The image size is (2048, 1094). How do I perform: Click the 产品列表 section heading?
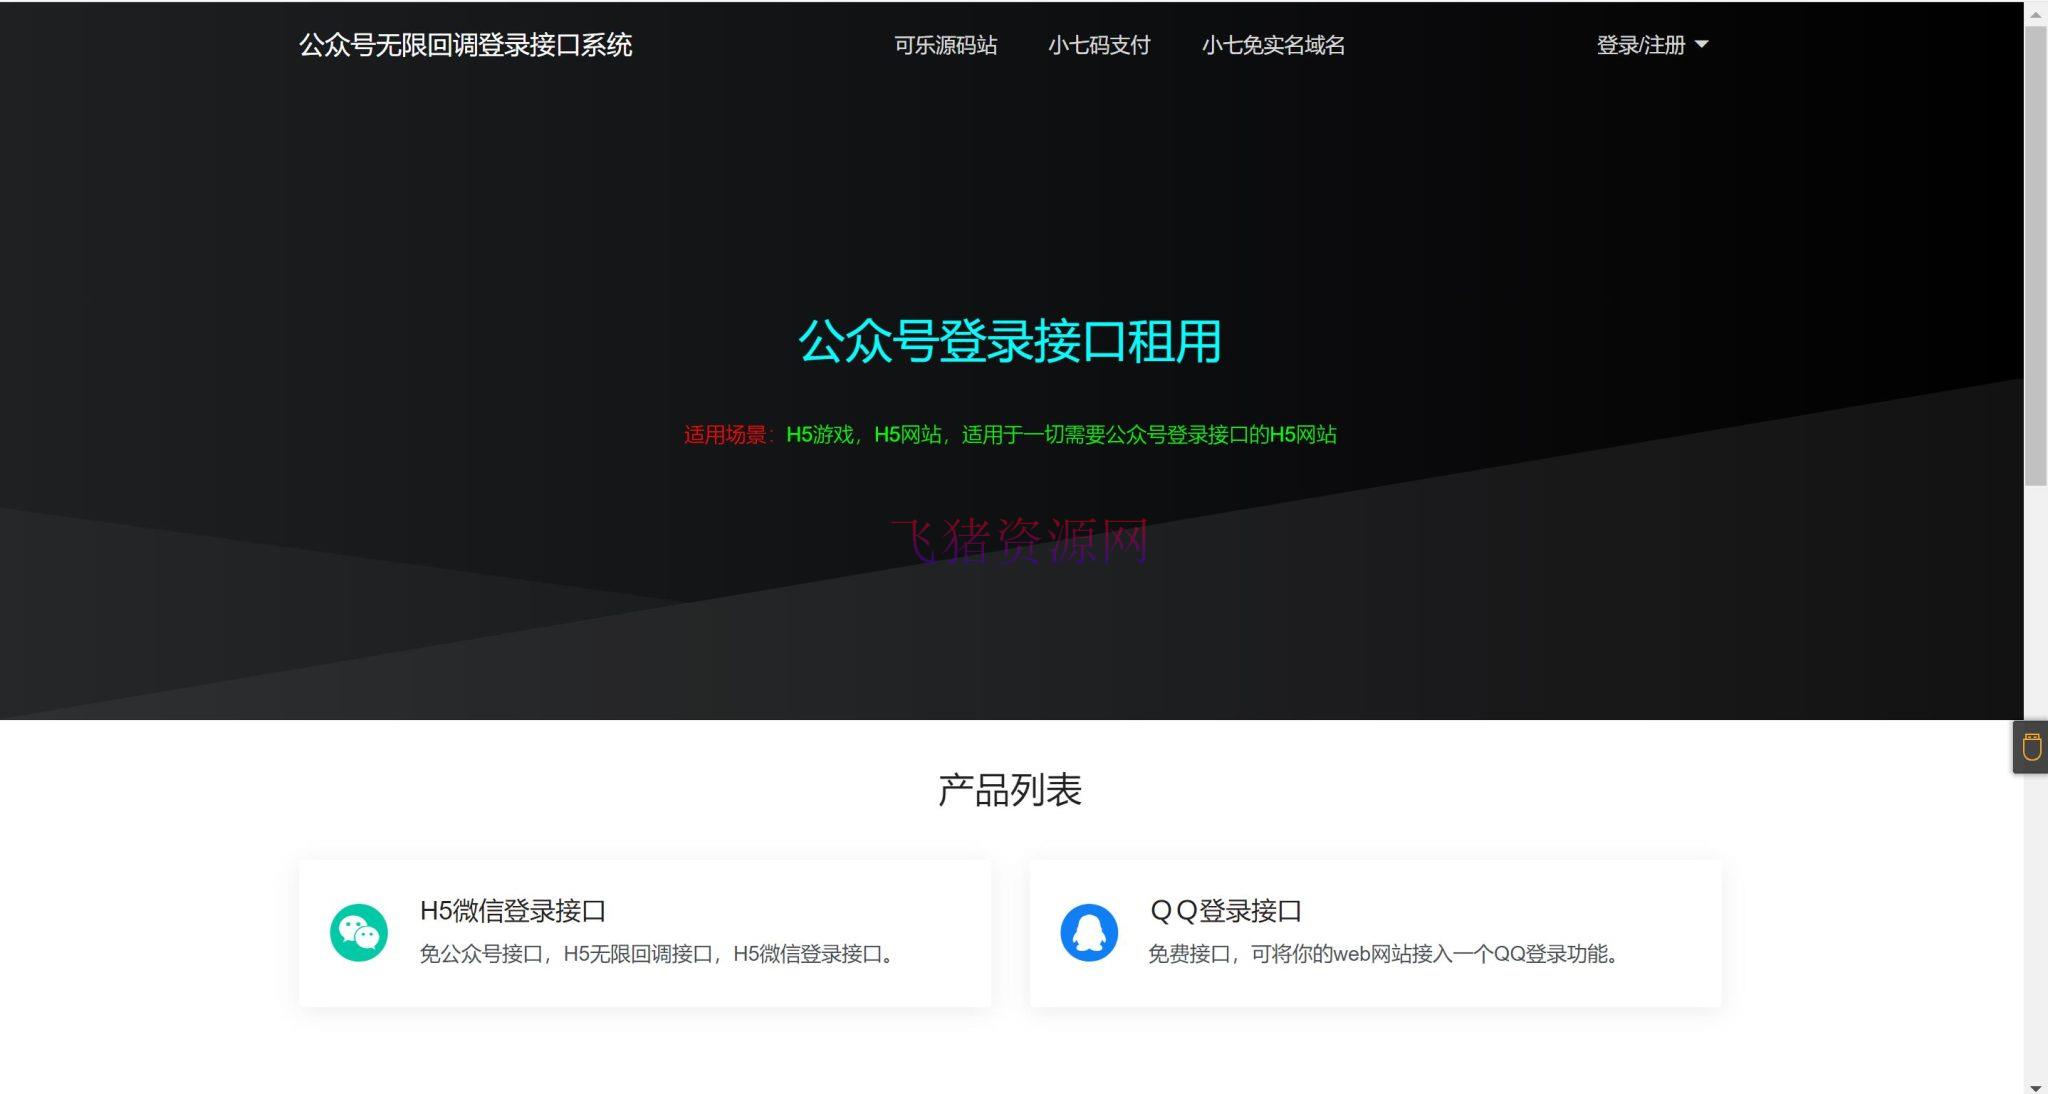[x=1010, y=790]
